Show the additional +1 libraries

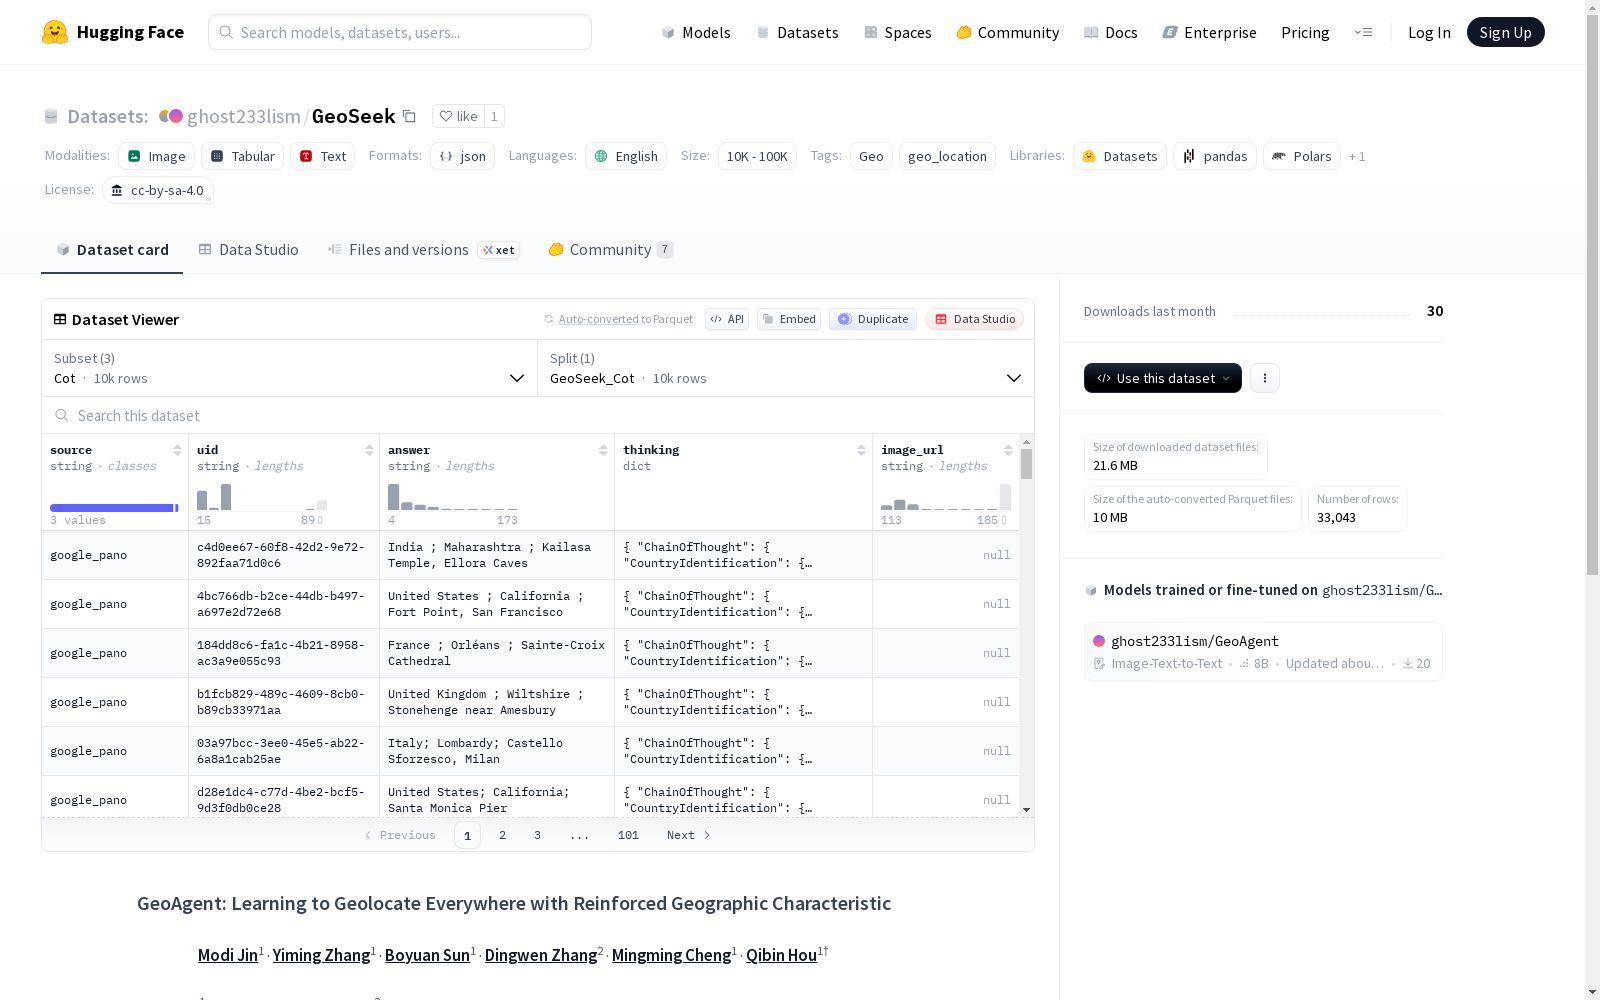(x=1357, y=156)
